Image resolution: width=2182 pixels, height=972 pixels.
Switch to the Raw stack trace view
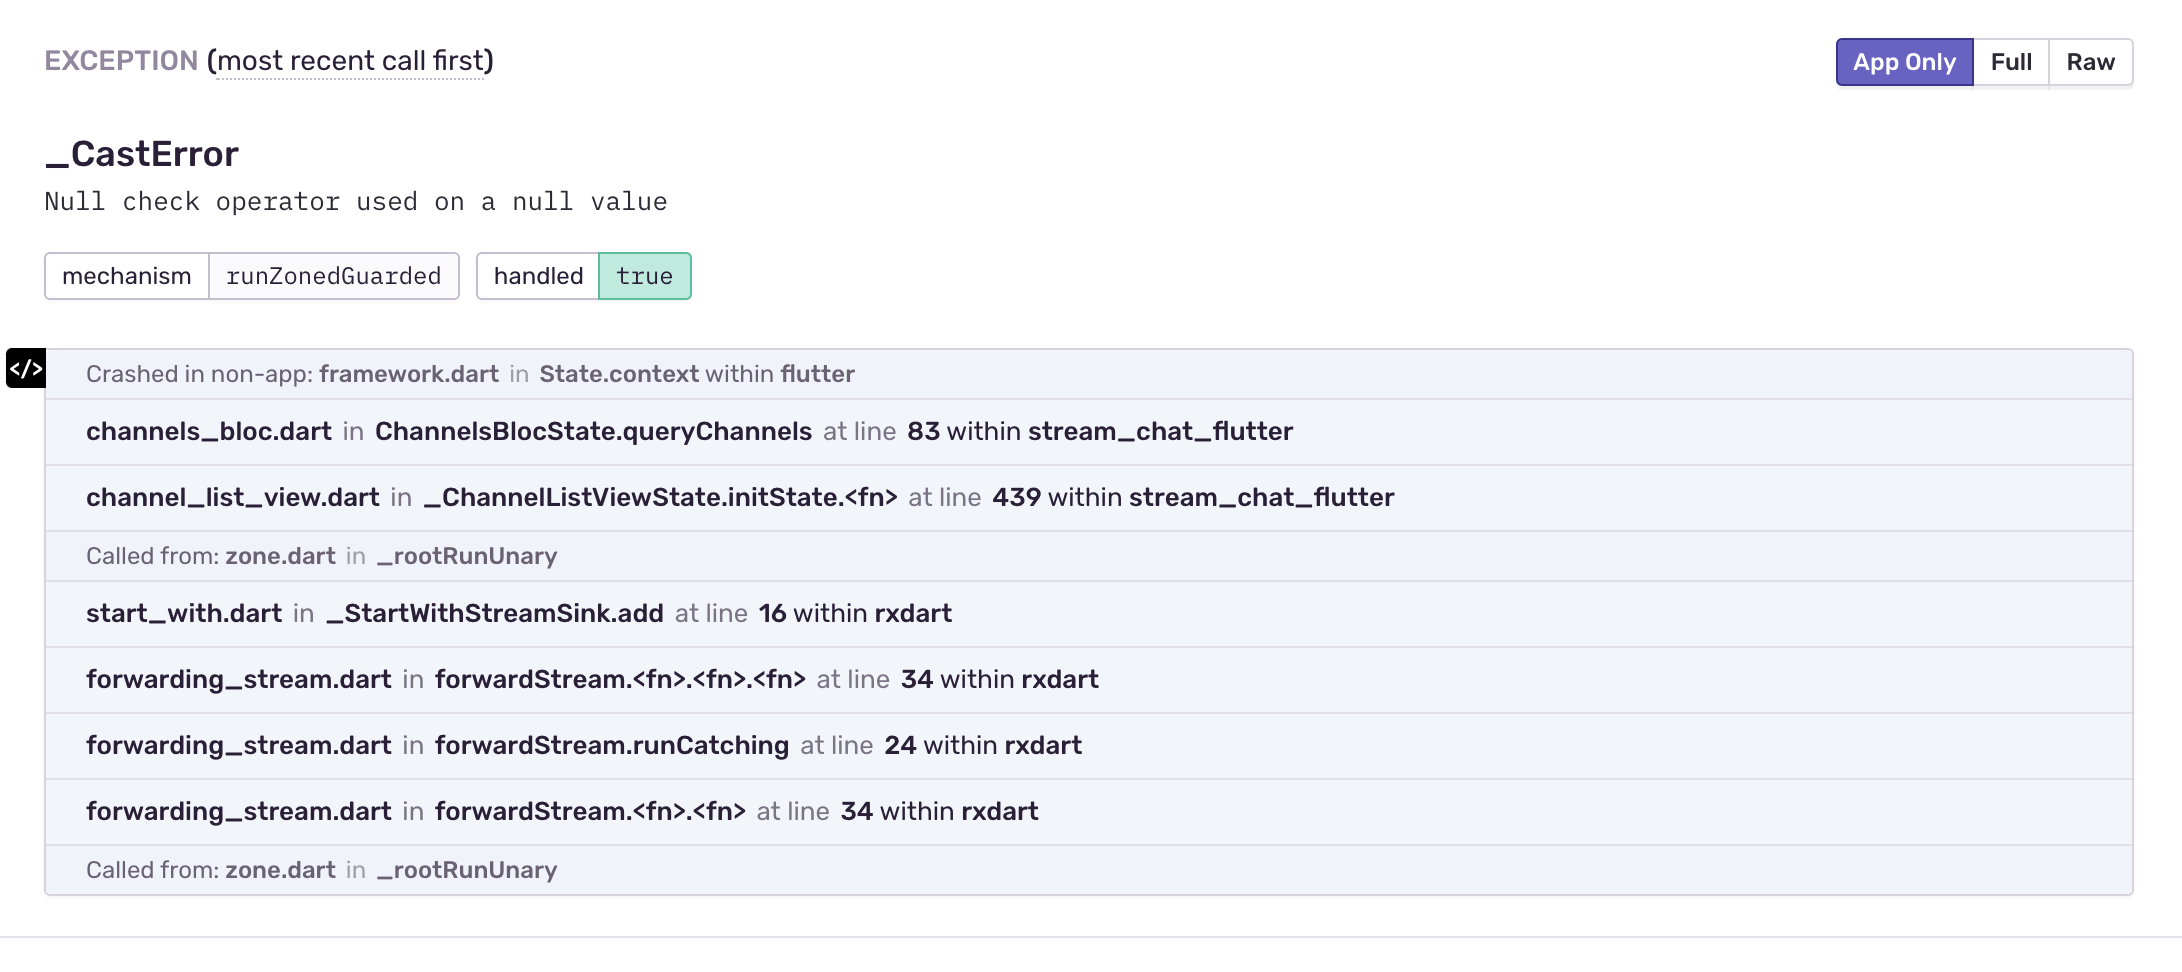[2091, 61]
